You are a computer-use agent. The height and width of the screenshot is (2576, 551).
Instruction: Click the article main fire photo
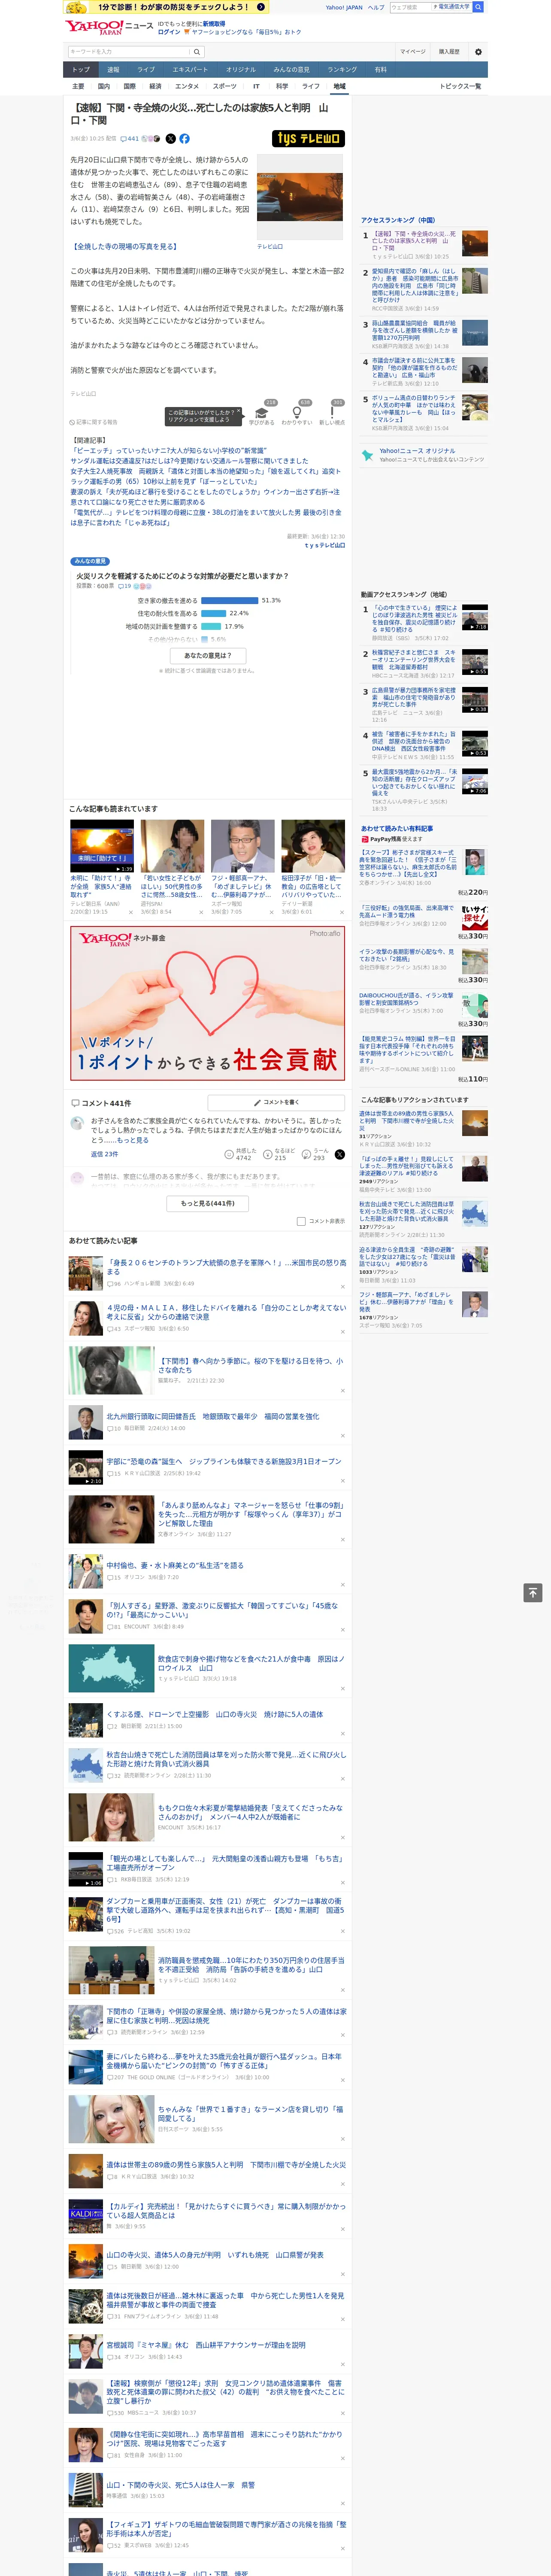tap(300, 197)
